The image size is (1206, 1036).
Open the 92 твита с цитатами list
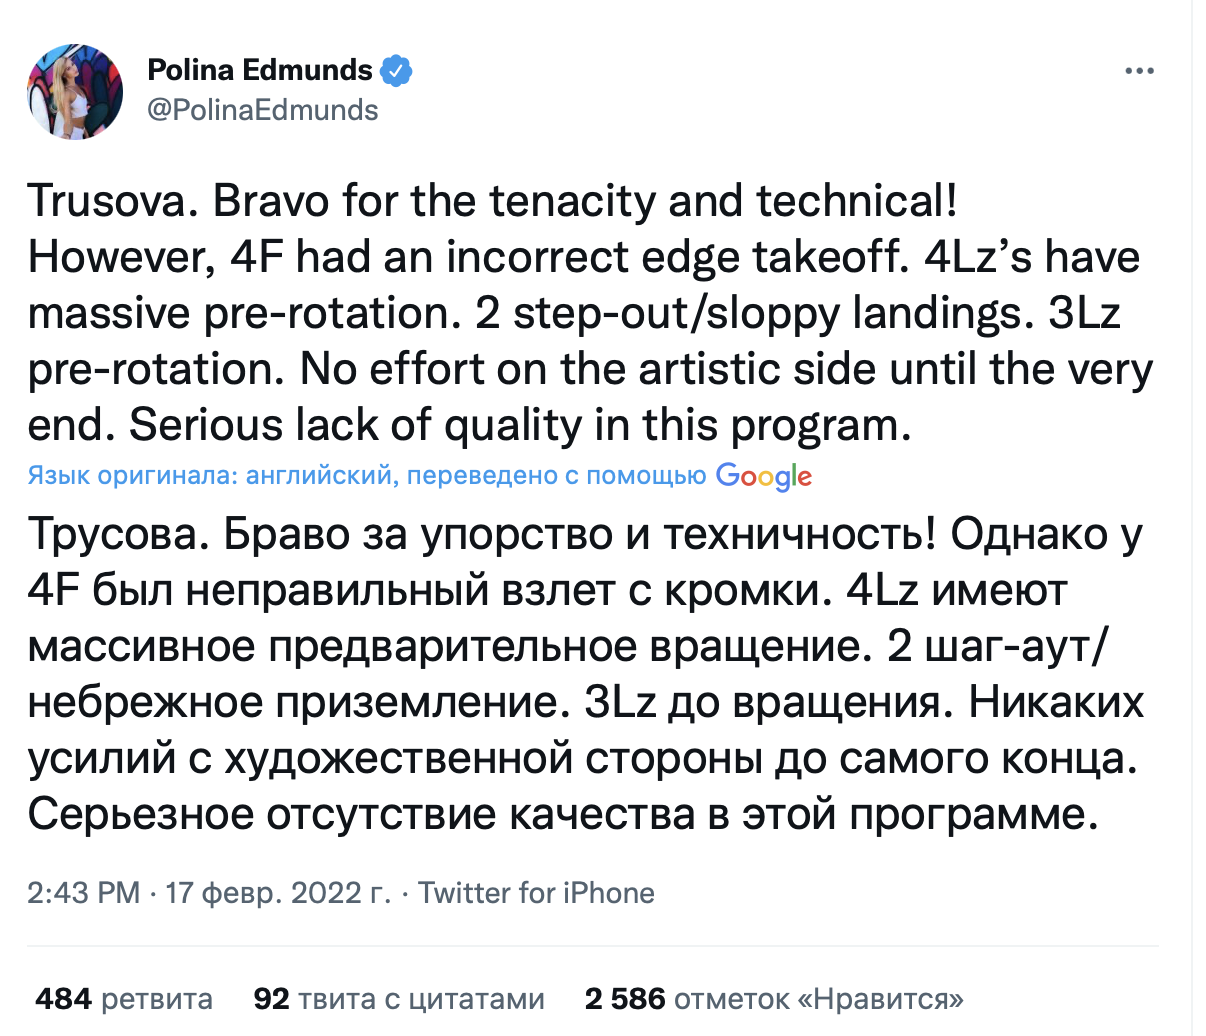coord(399,998)
